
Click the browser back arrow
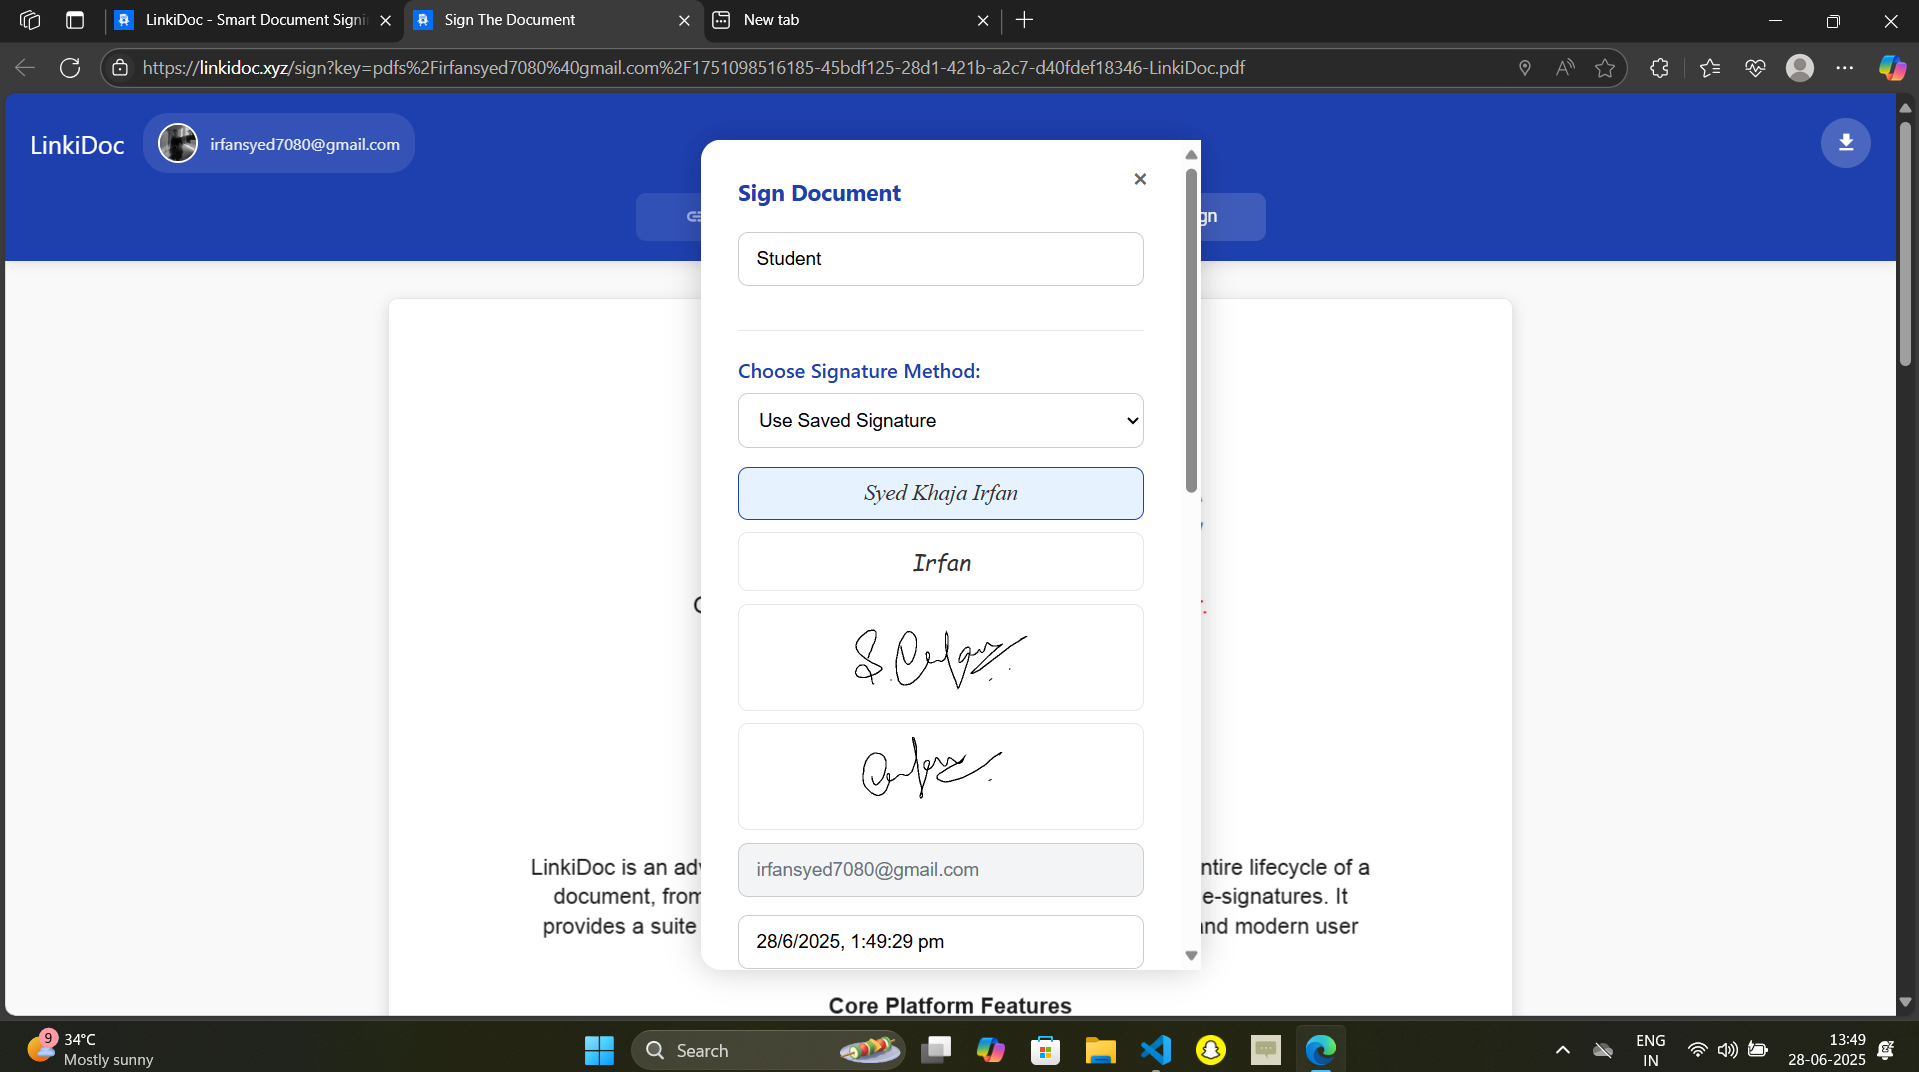[25, 68]
